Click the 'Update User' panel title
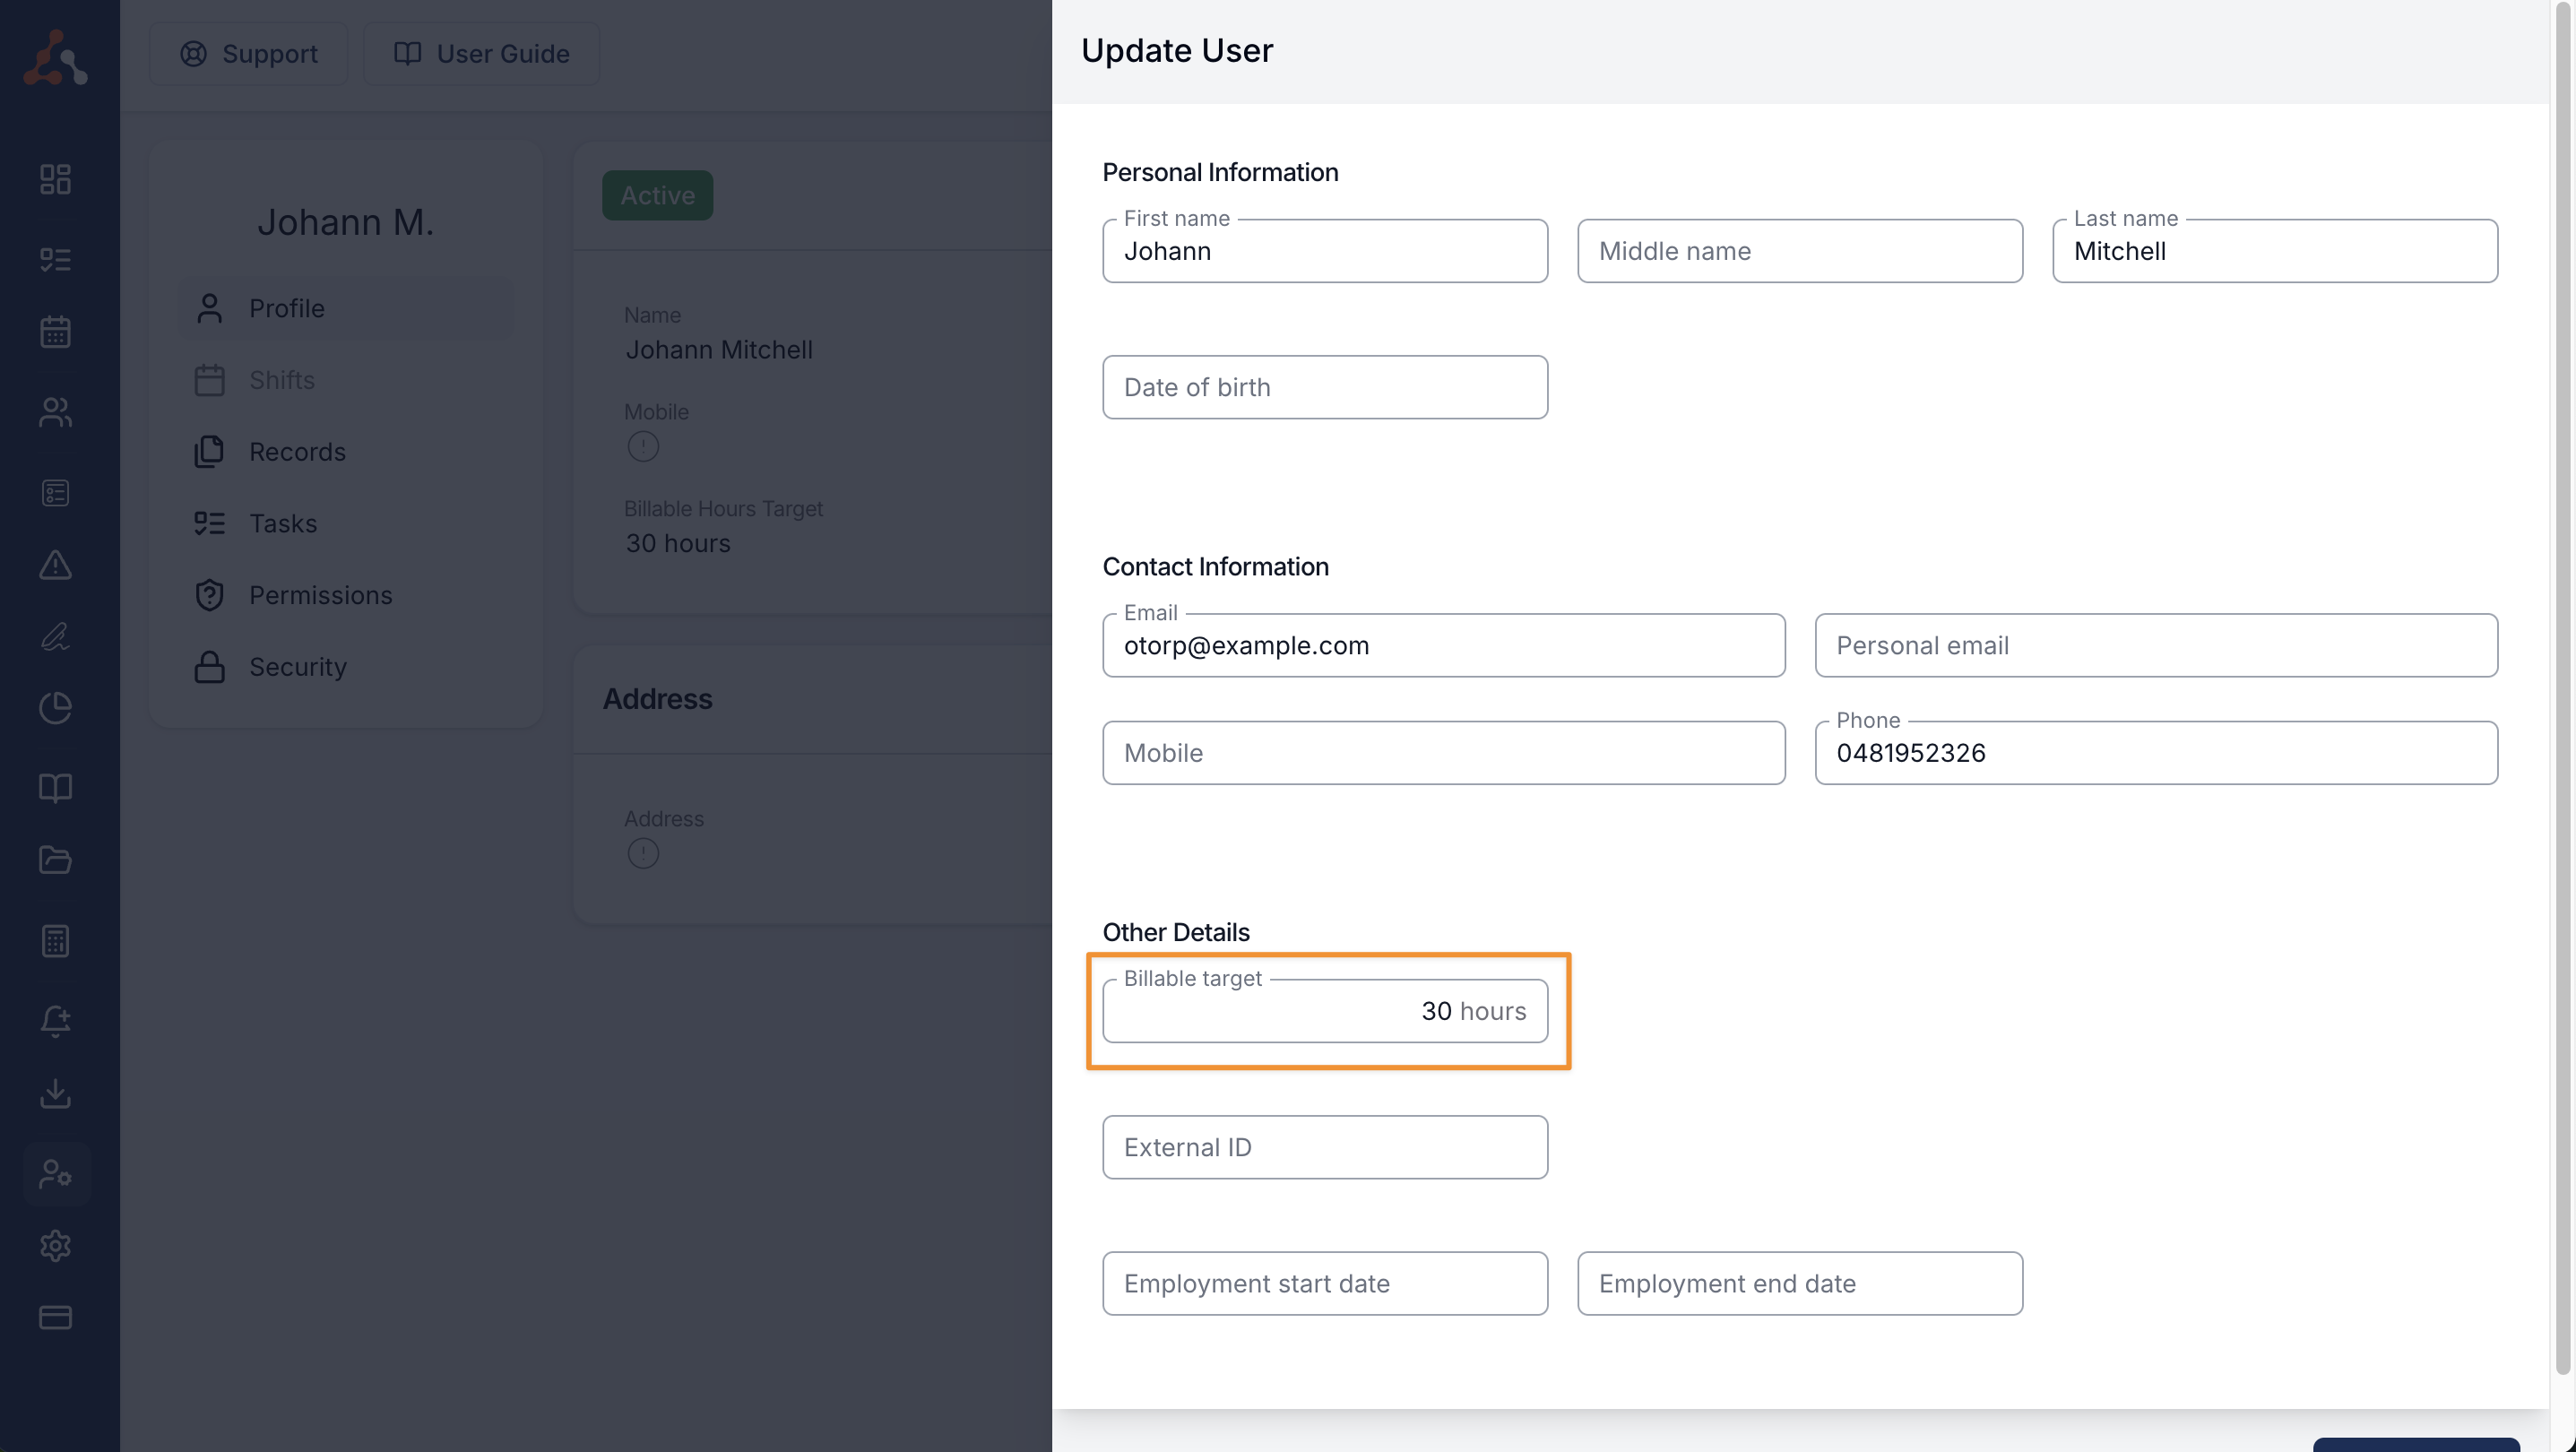 click(1177, 50)
